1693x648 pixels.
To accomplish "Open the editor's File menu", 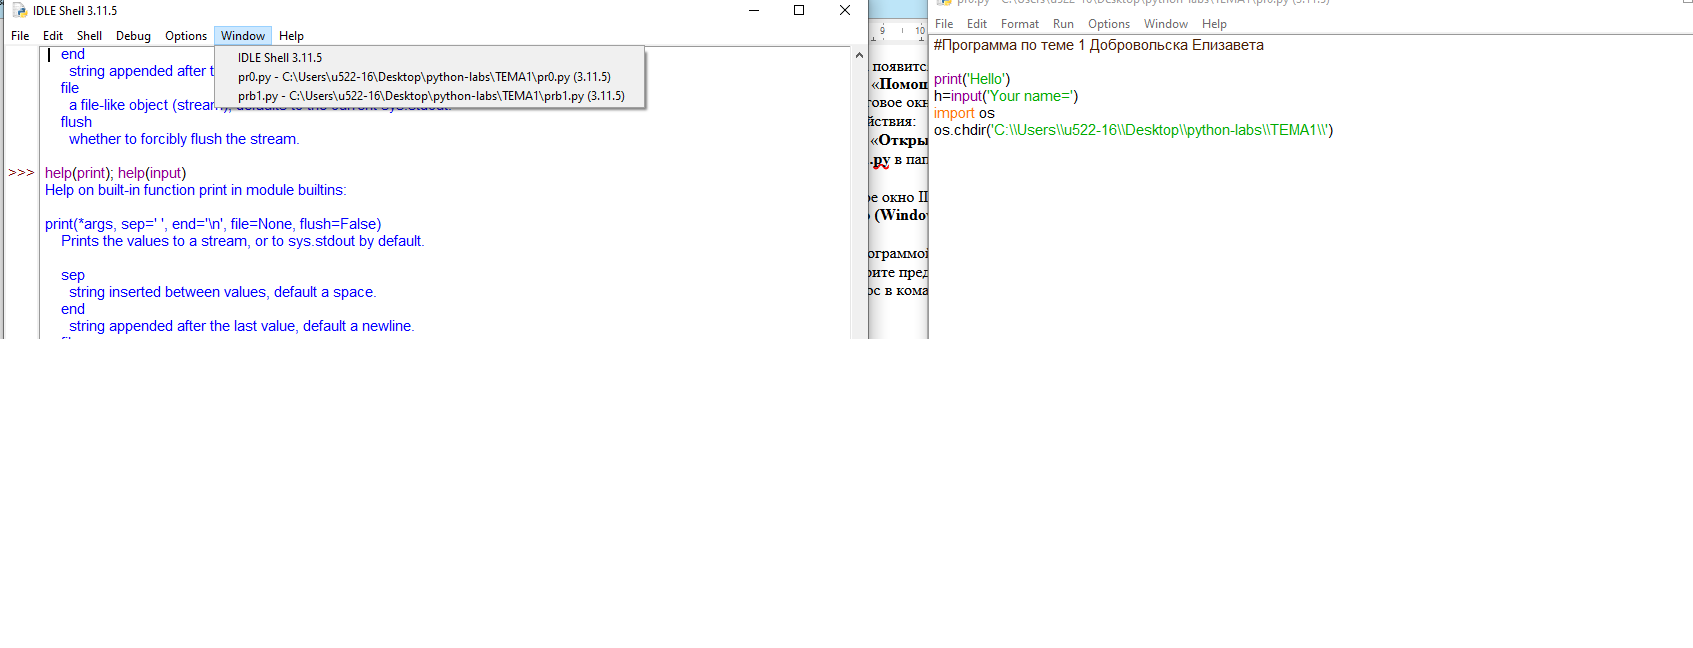I will click(944, 24).
